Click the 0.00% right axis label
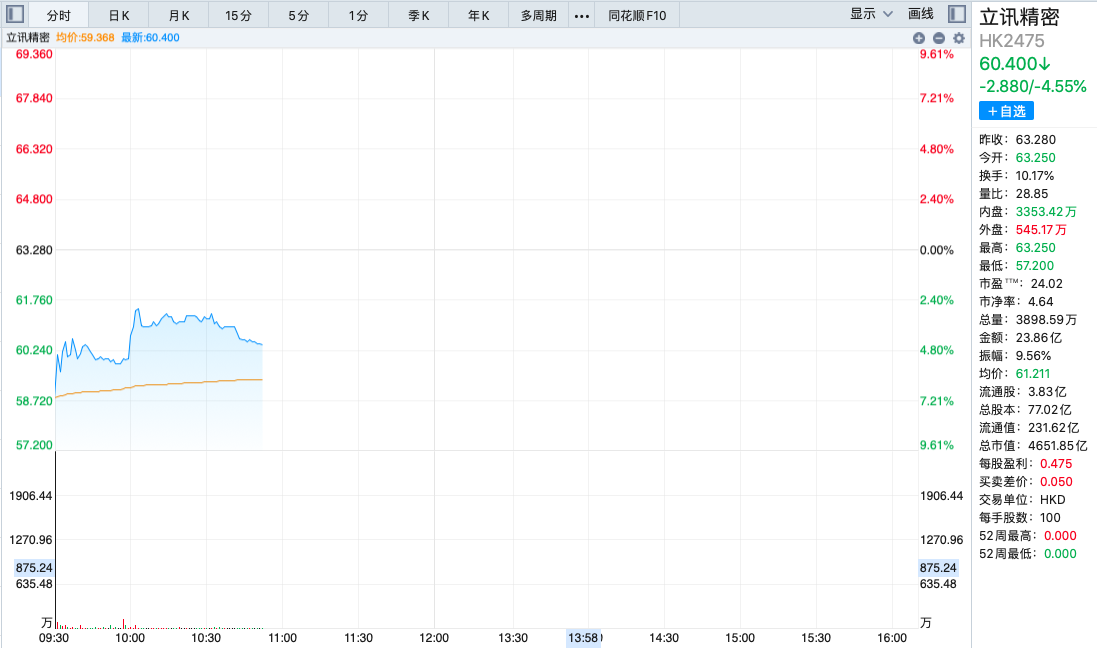Image resolution: width=1097 pixels, height=648 pixels. coord(937,251)
